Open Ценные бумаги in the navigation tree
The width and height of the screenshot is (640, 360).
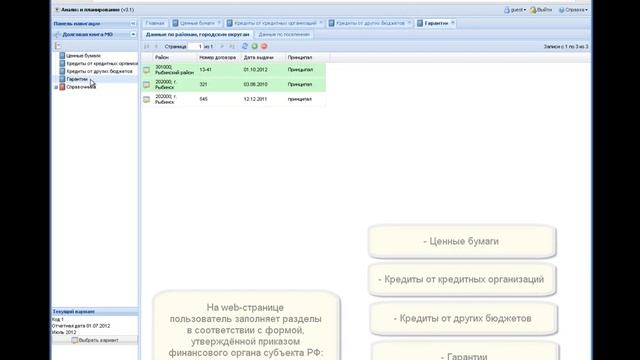tap(83, 56)
